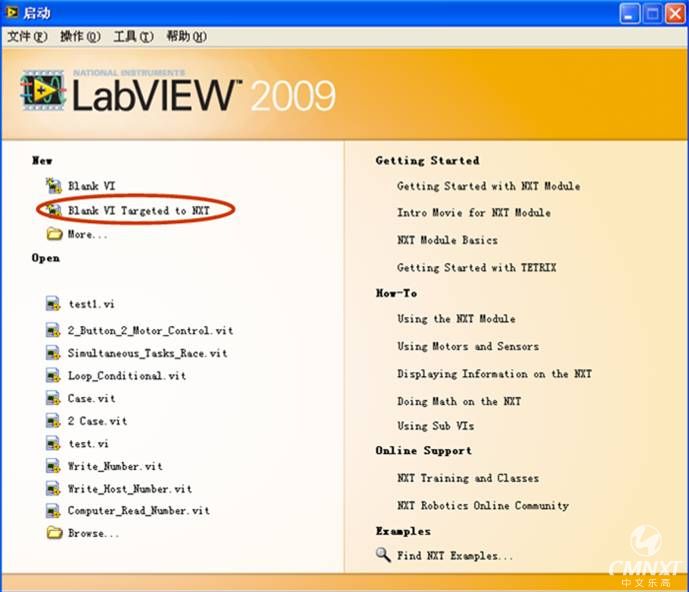Viewport: 689px width, 592px height.
Task: Open the More... new file options
Action: tap(87, 234)
